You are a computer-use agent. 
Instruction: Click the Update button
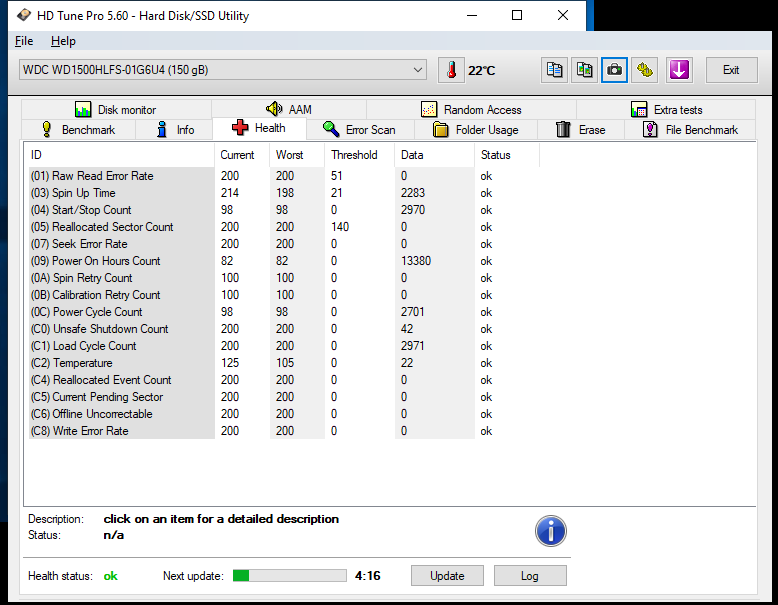pyautogui.click(x=447, y=576)
